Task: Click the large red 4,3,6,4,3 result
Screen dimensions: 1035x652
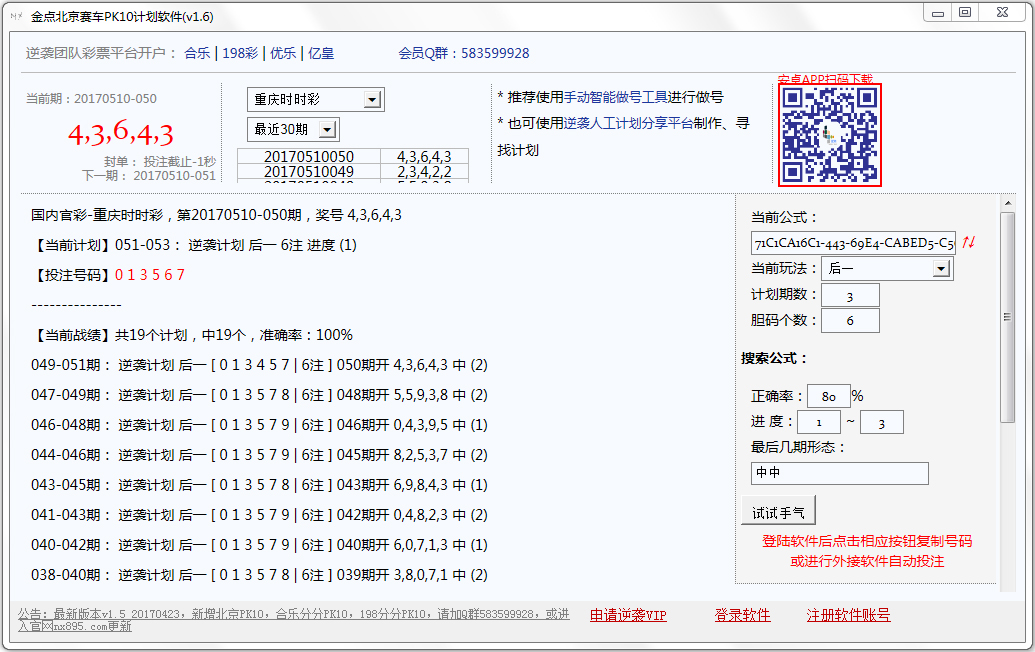Action: 121,133
